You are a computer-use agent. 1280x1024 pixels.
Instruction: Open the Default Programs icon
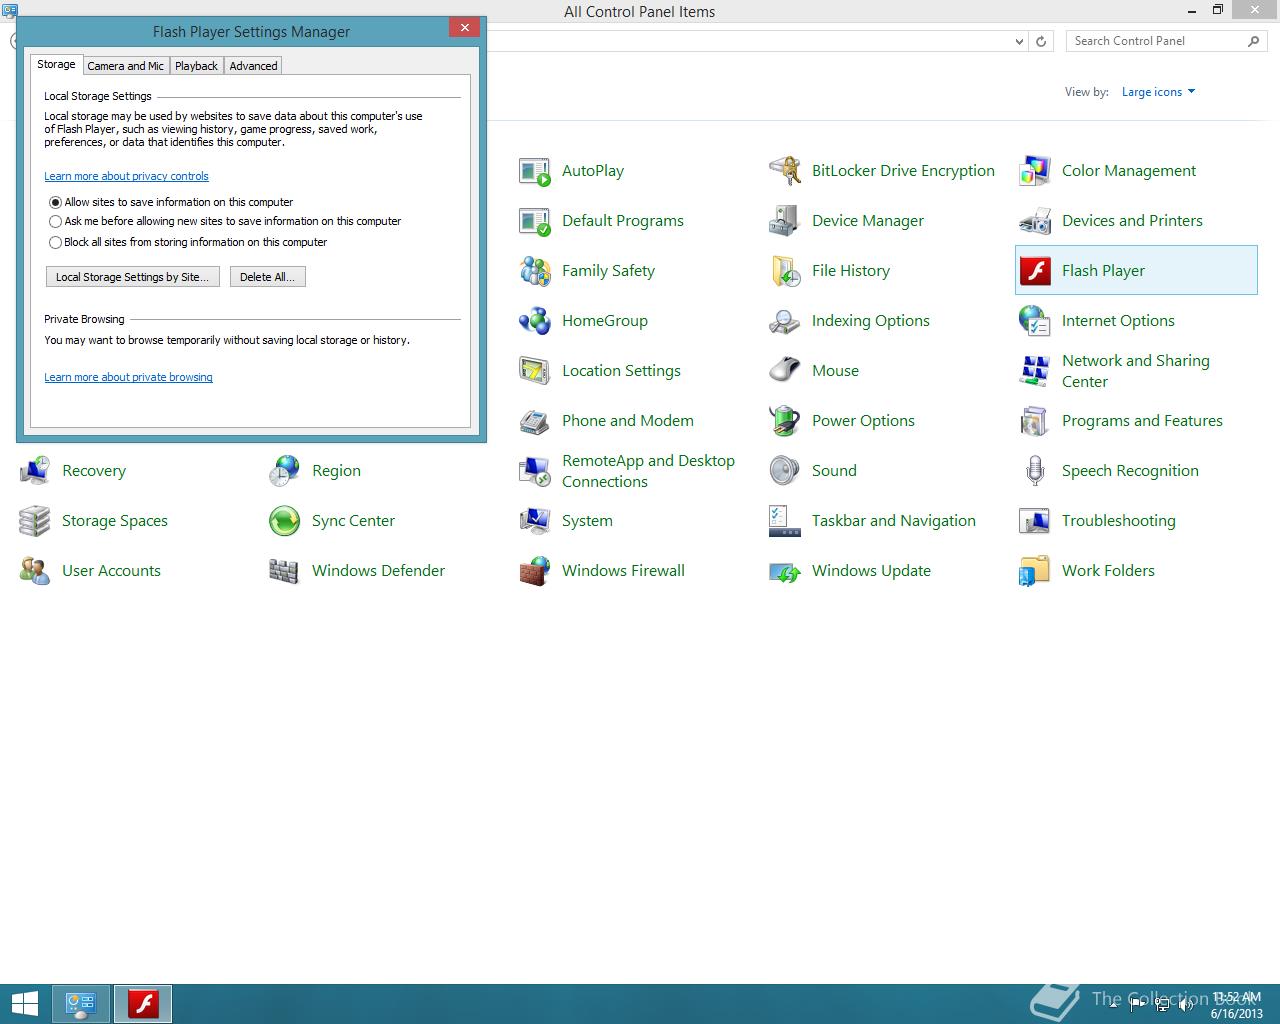click(535, 221)
